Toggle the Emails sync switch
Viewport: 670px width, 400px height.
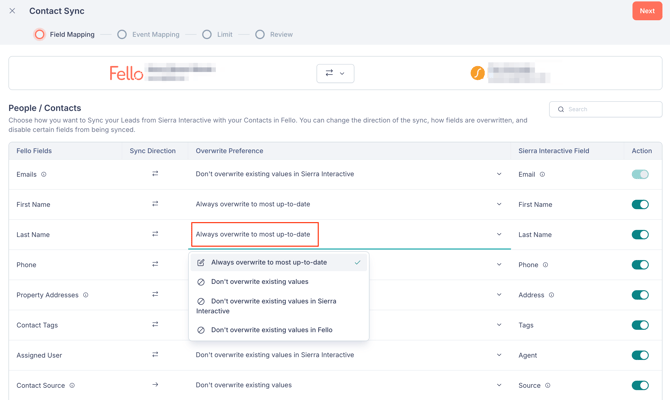pyautogui.click(x=640, y=174)
